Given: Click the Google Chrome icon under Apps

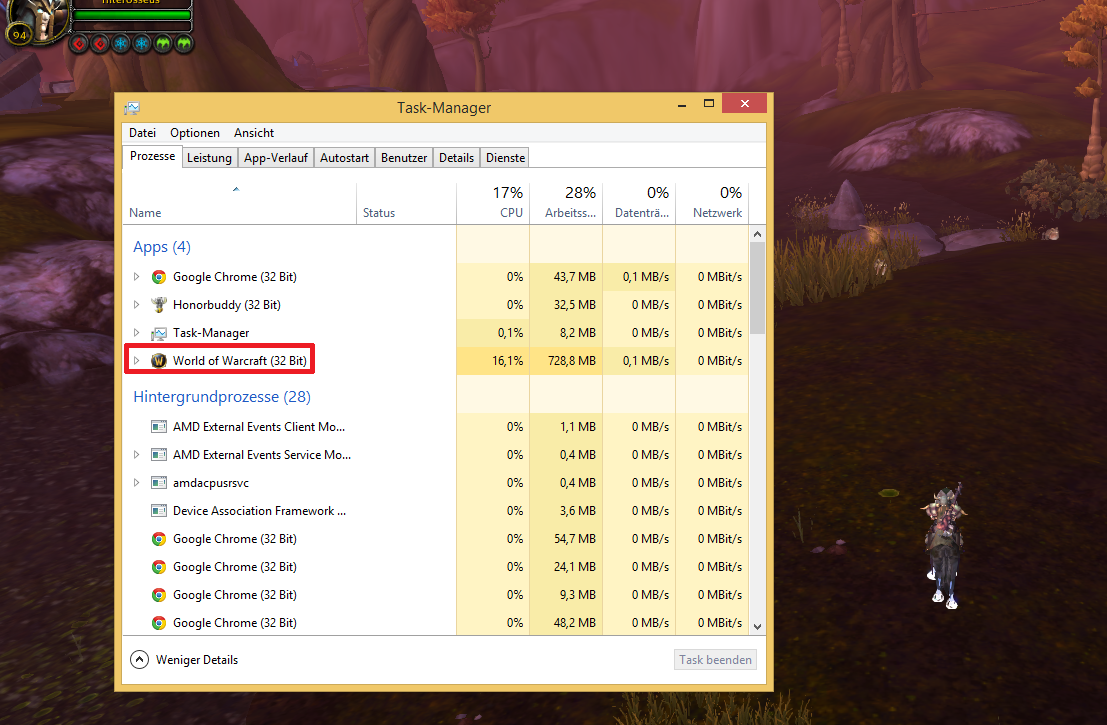Looking at the screenshot, I should (158, 277).
